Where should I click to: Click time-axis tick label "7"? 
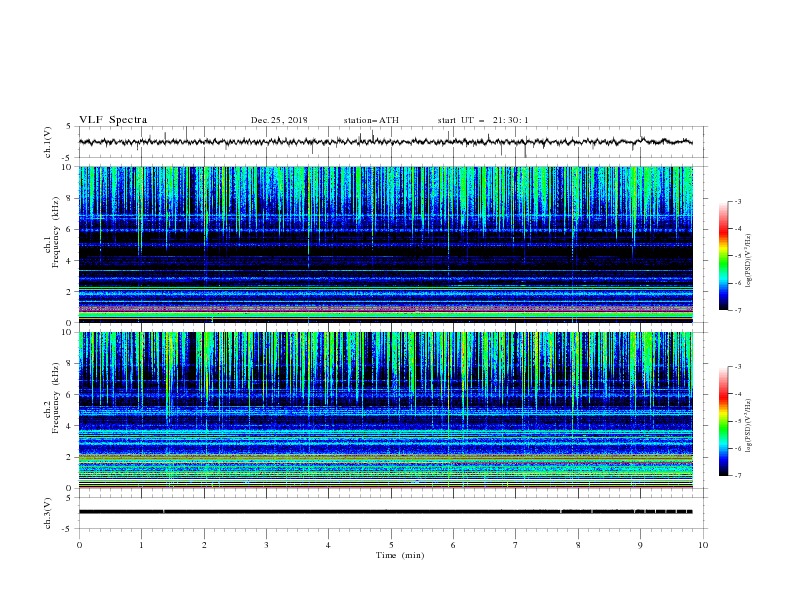pyautogui.click(x=516, y=545)
